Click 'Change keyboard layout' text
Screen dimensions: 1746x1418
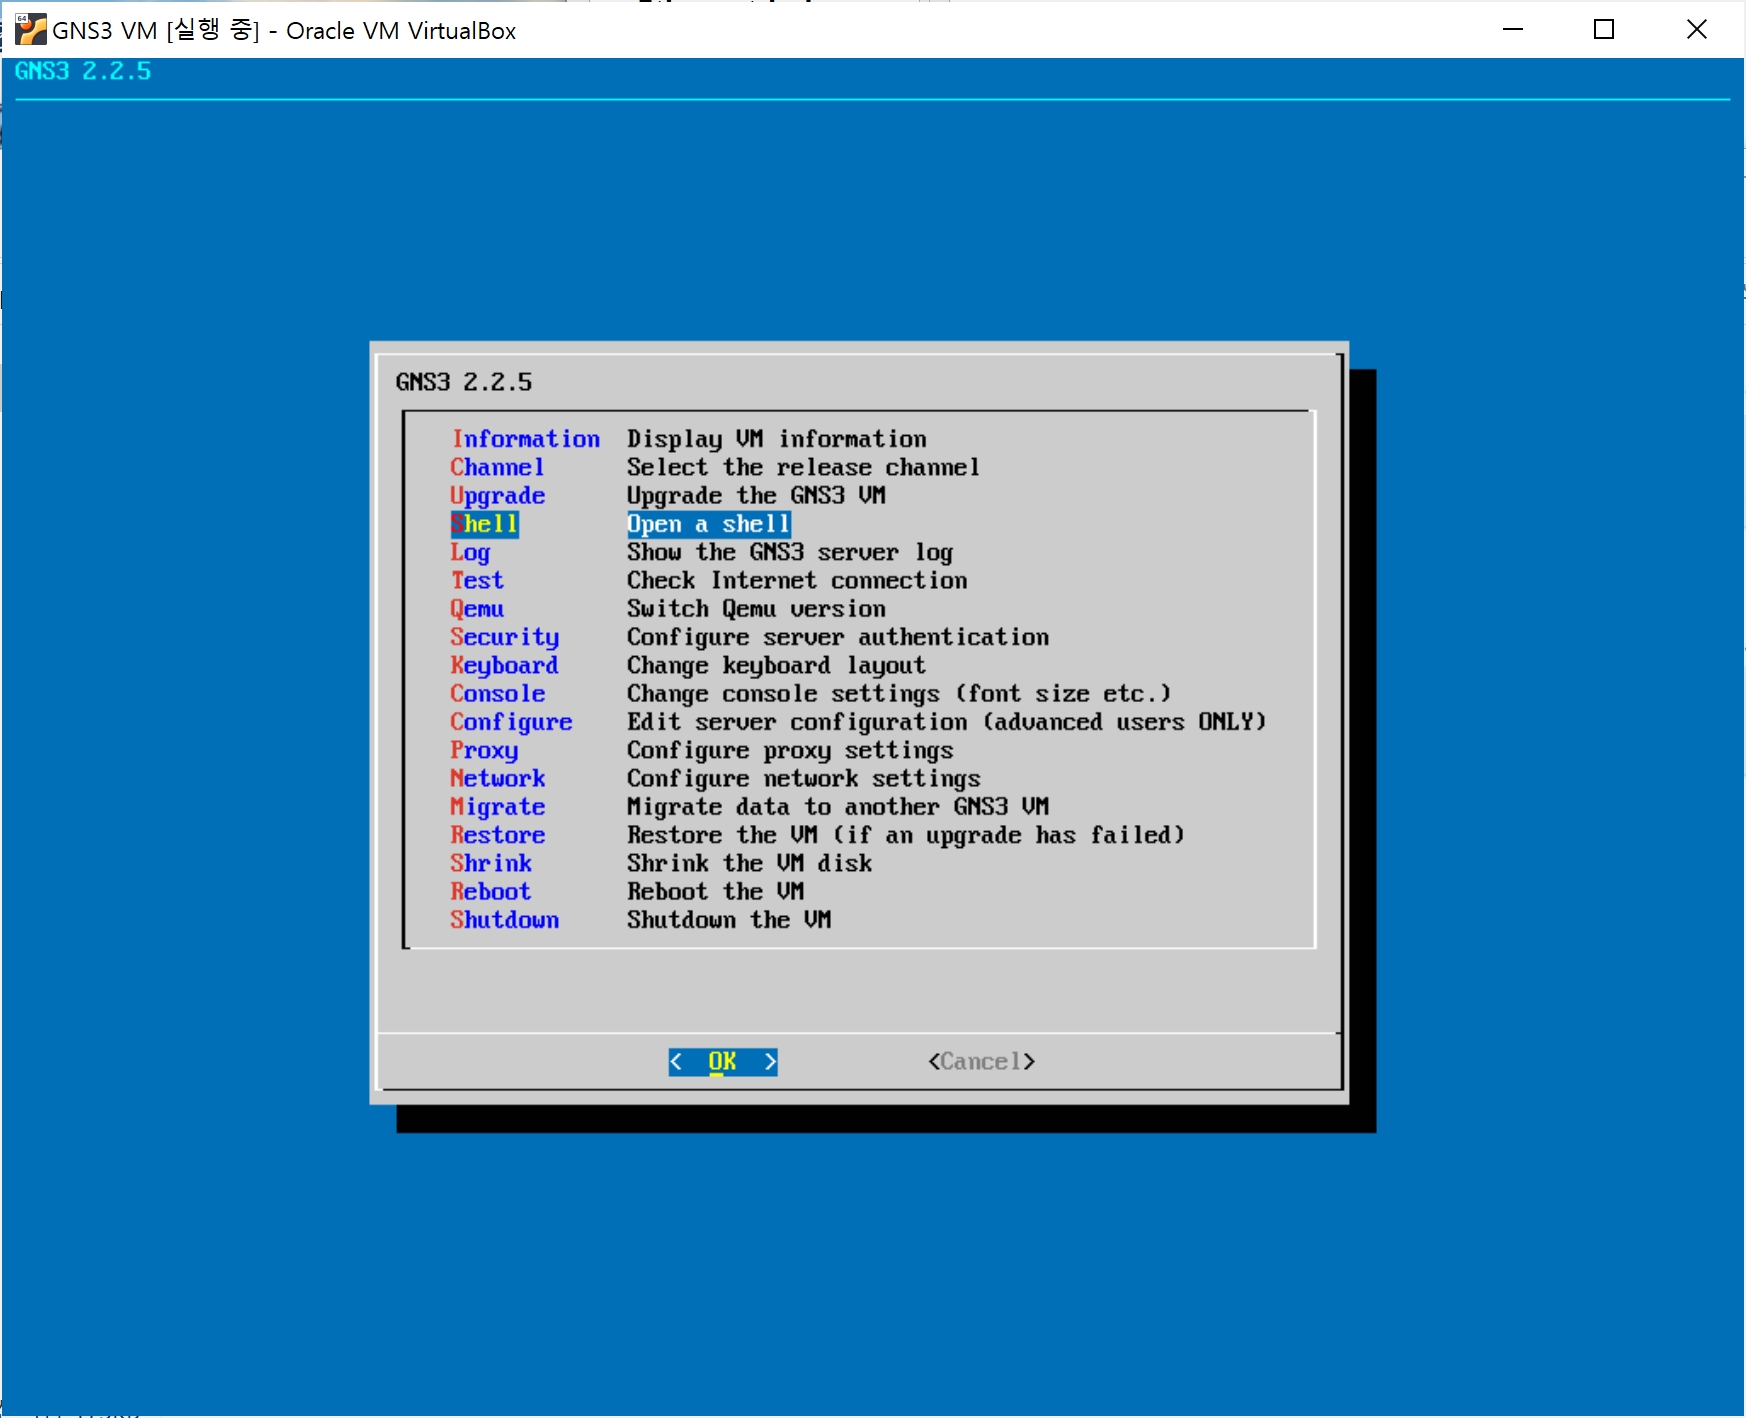[777, 665]
